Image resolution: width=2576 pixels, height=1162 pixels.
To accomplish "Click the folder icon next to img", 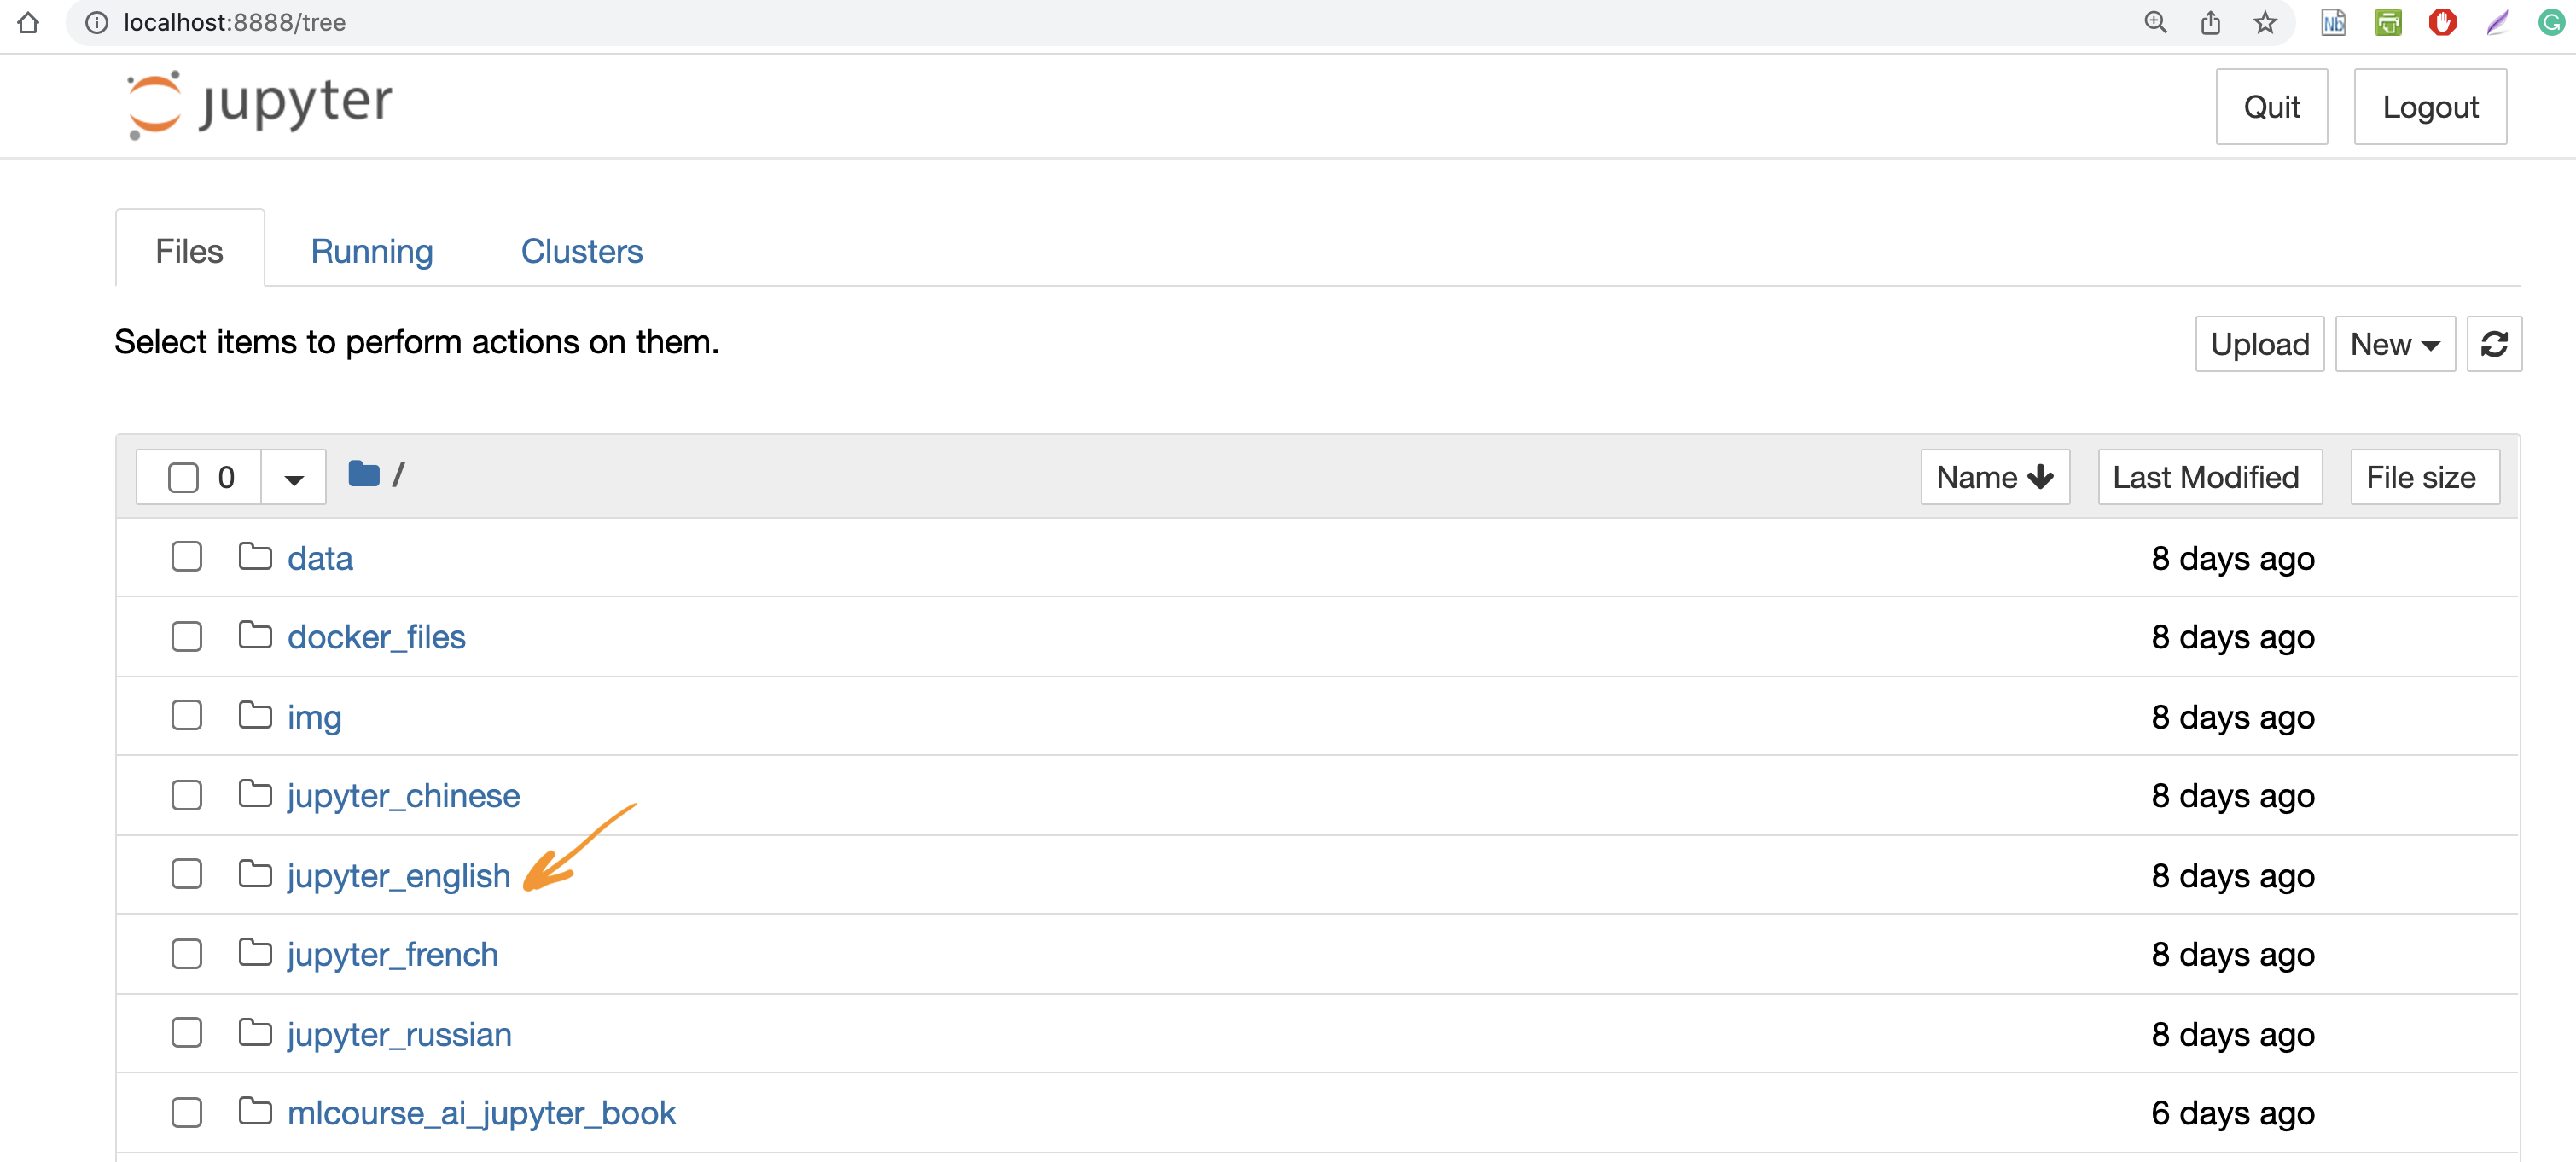I will 254,717.
